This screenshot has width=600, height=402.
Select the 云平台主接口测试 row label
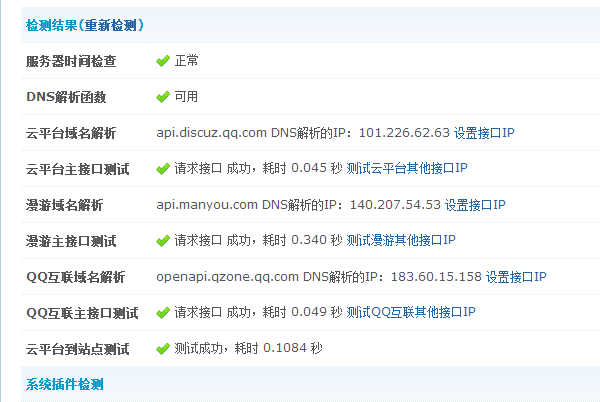78,169
